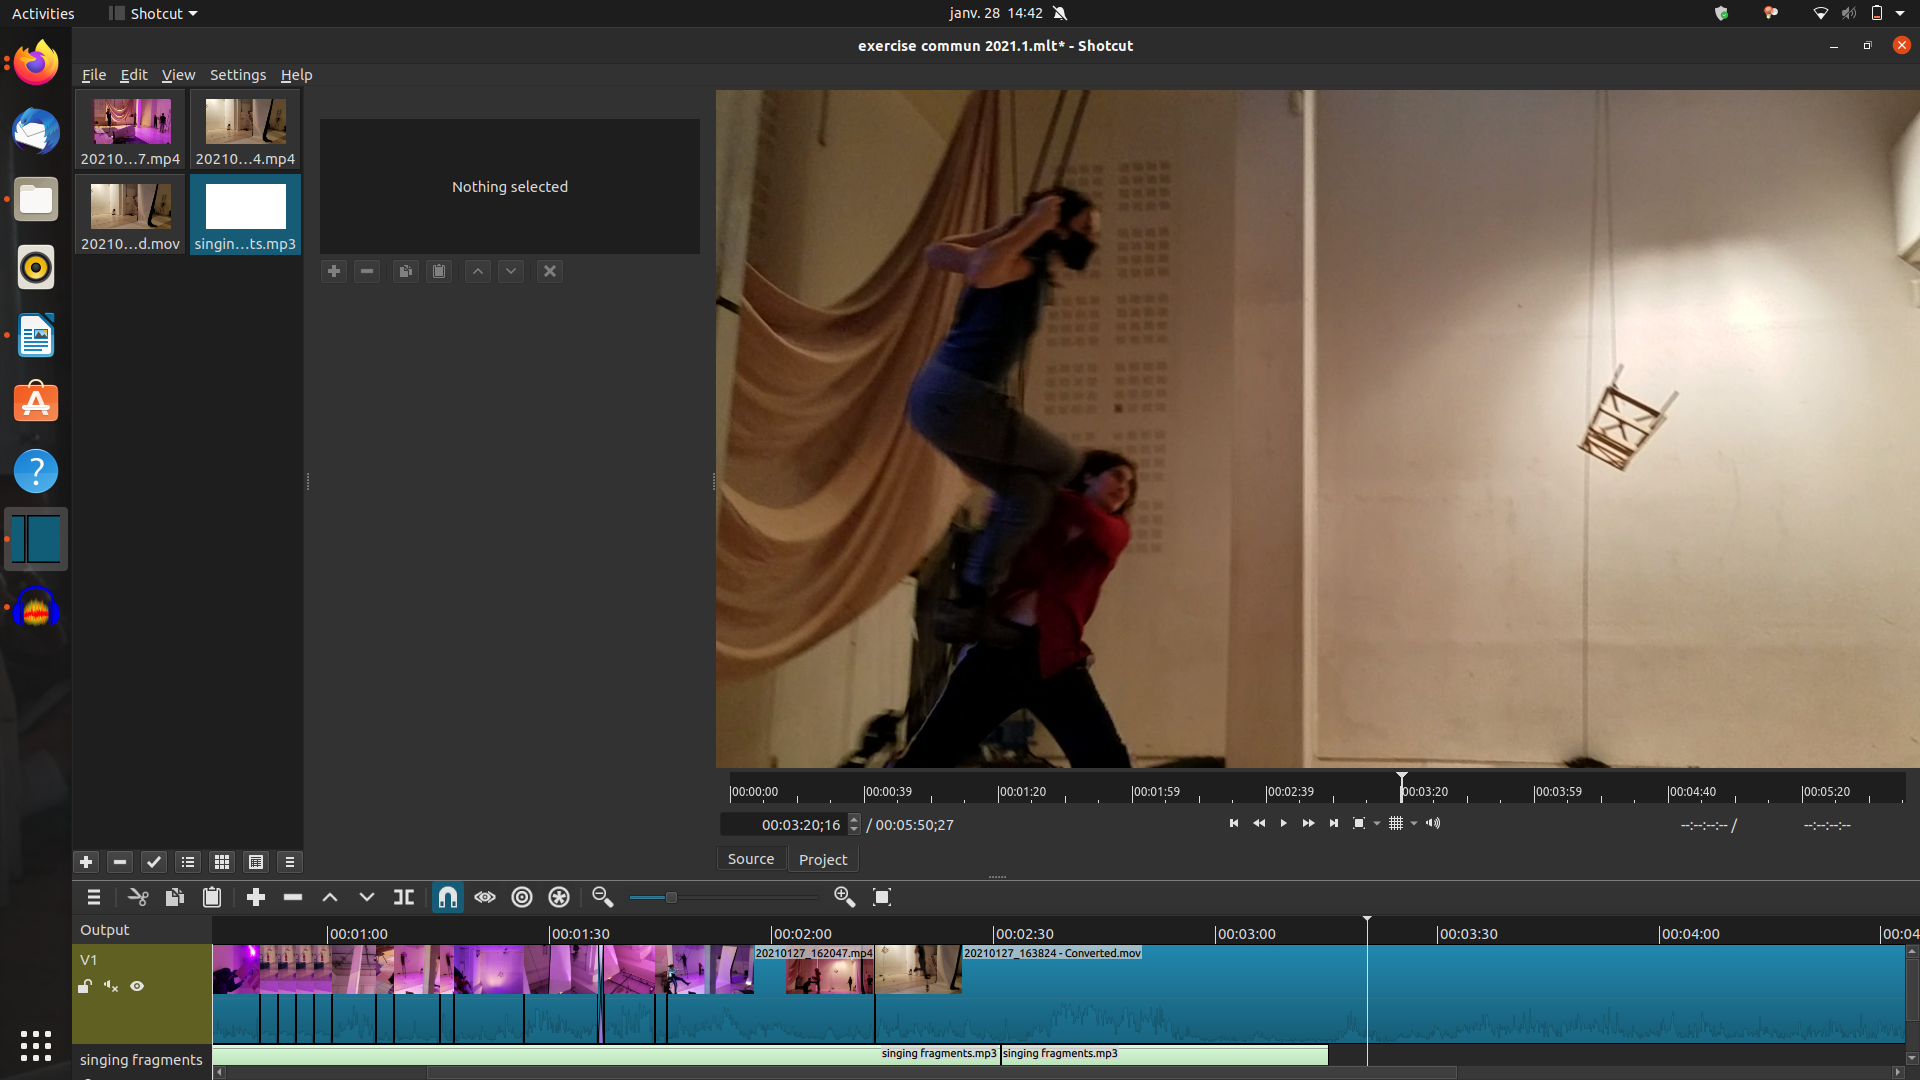Screen dimensions: 1920x1080
Task: Open the Settings menu
Action: coord(237,75)
